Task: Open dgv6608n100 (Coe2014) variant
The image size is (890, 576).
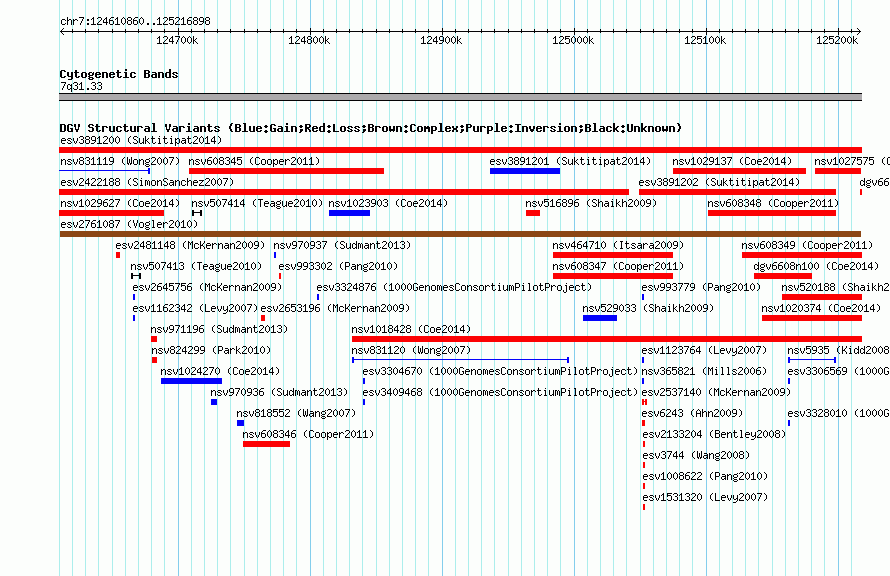Action: [816, 266]
